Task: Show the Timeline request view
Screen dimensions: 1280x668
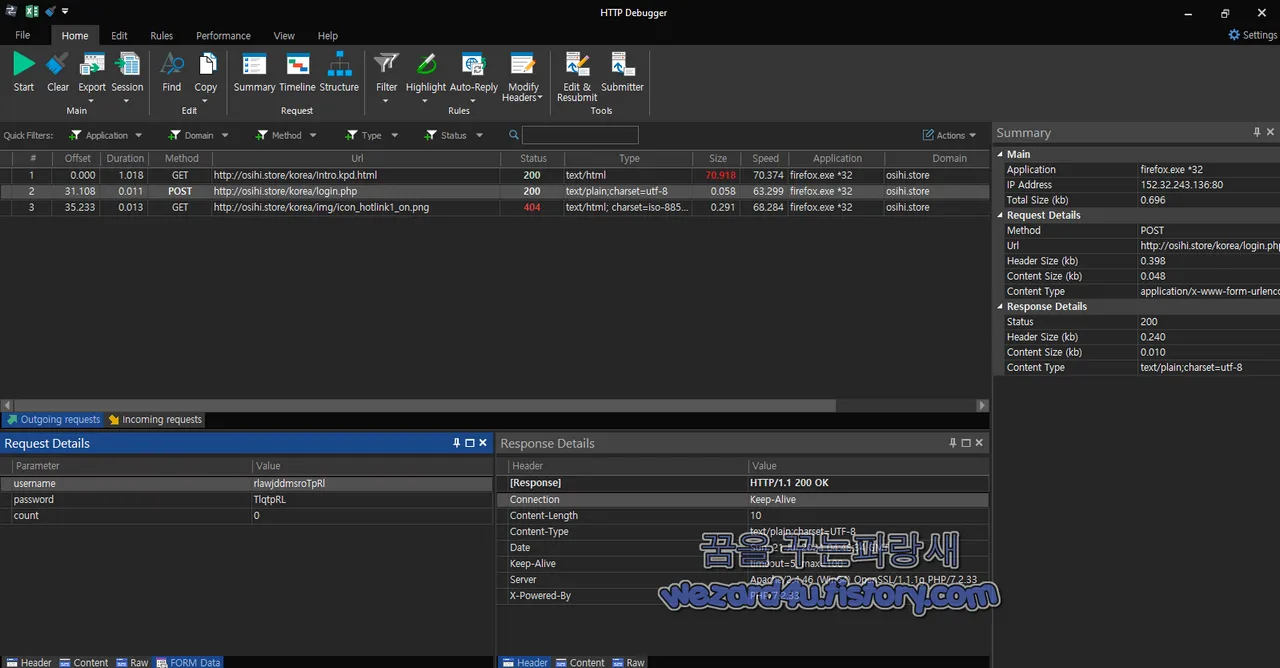Action: pos(297,72)
